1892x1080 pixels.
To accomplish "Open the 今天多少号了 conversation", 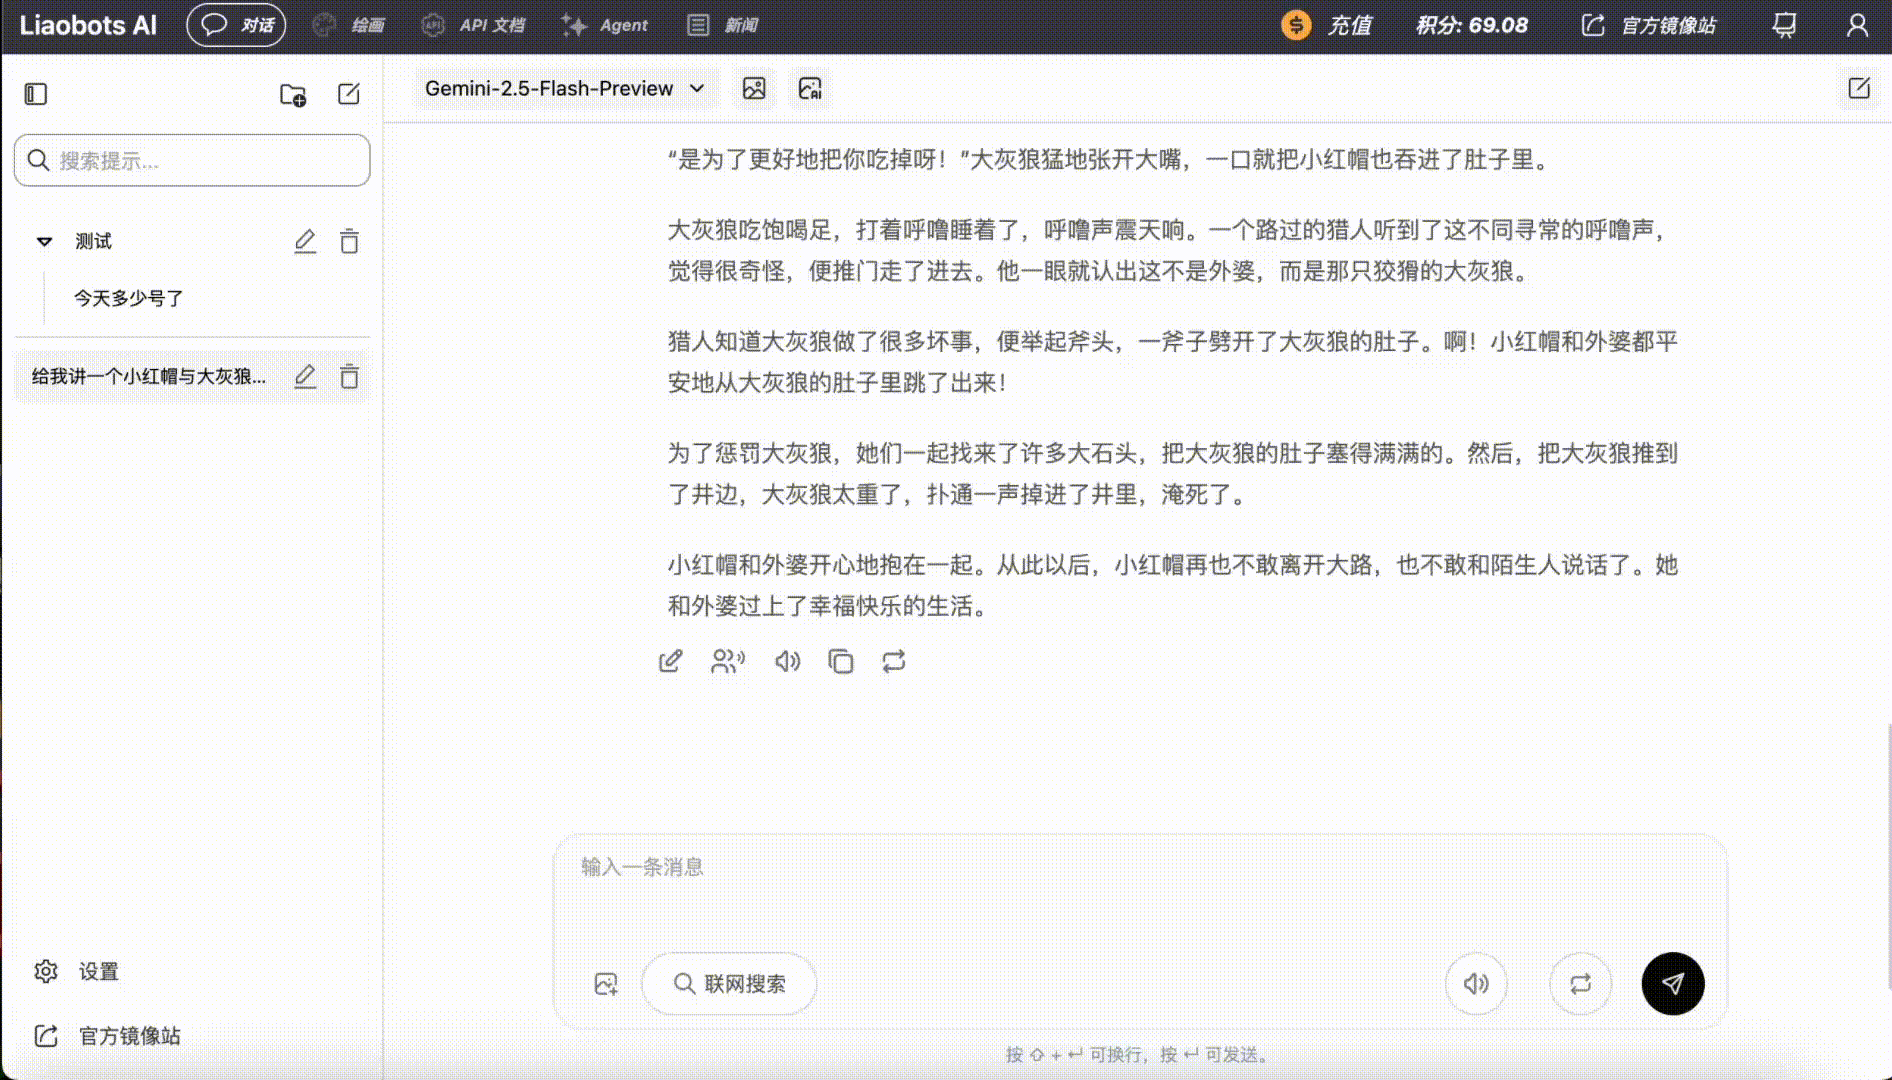I will 128,298.
